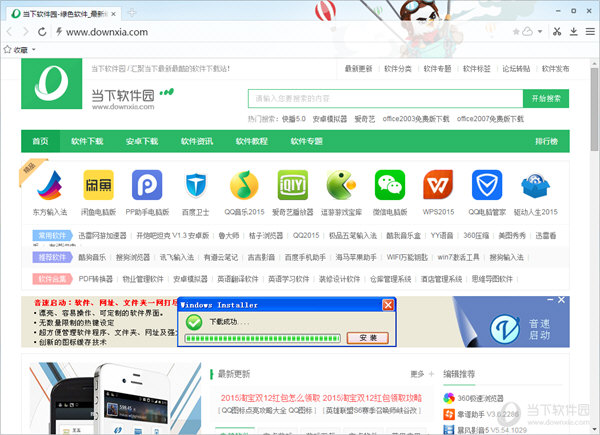Open dropdown arrow beside cloud icon
Screen dimensions: 600x435
pyautogui.click(x=540, y=32)
